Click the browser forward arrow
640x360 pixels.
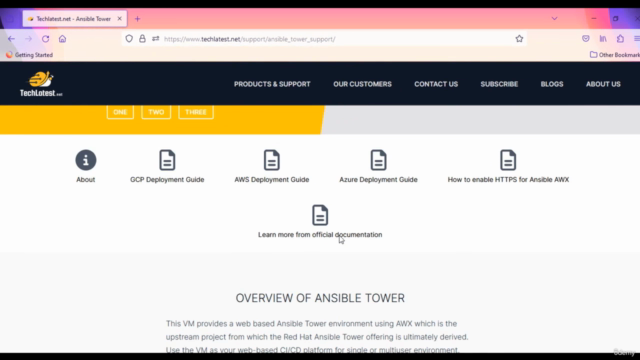pos(28,39)
